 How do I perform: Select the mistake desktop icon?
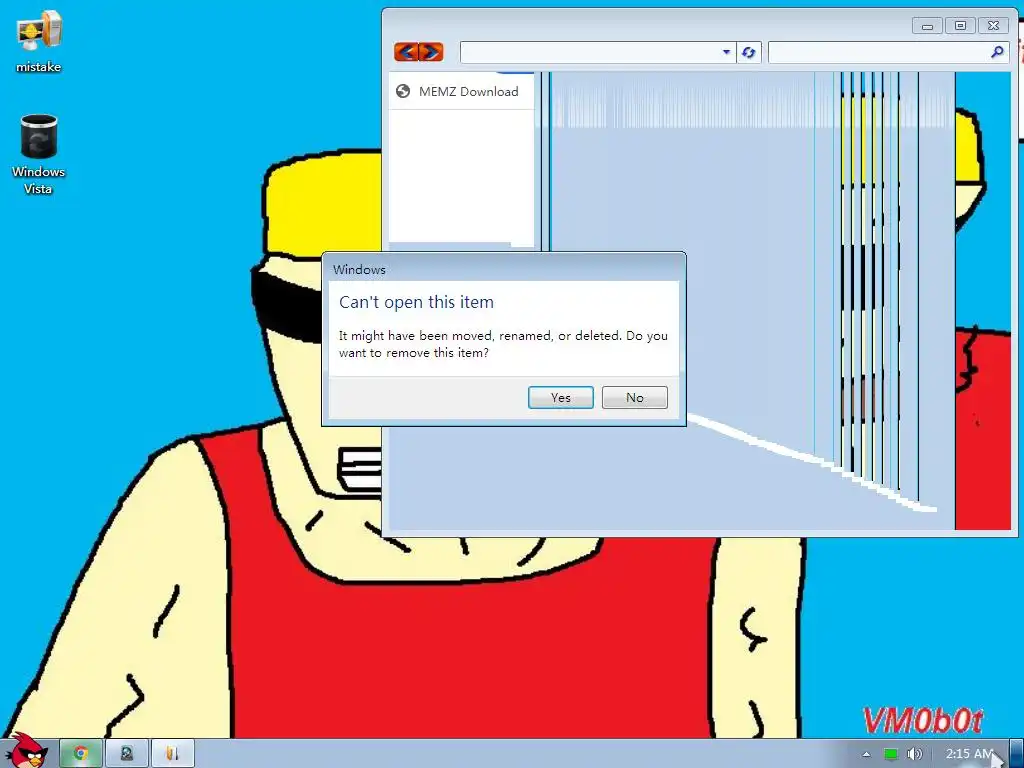click(39, 42)
